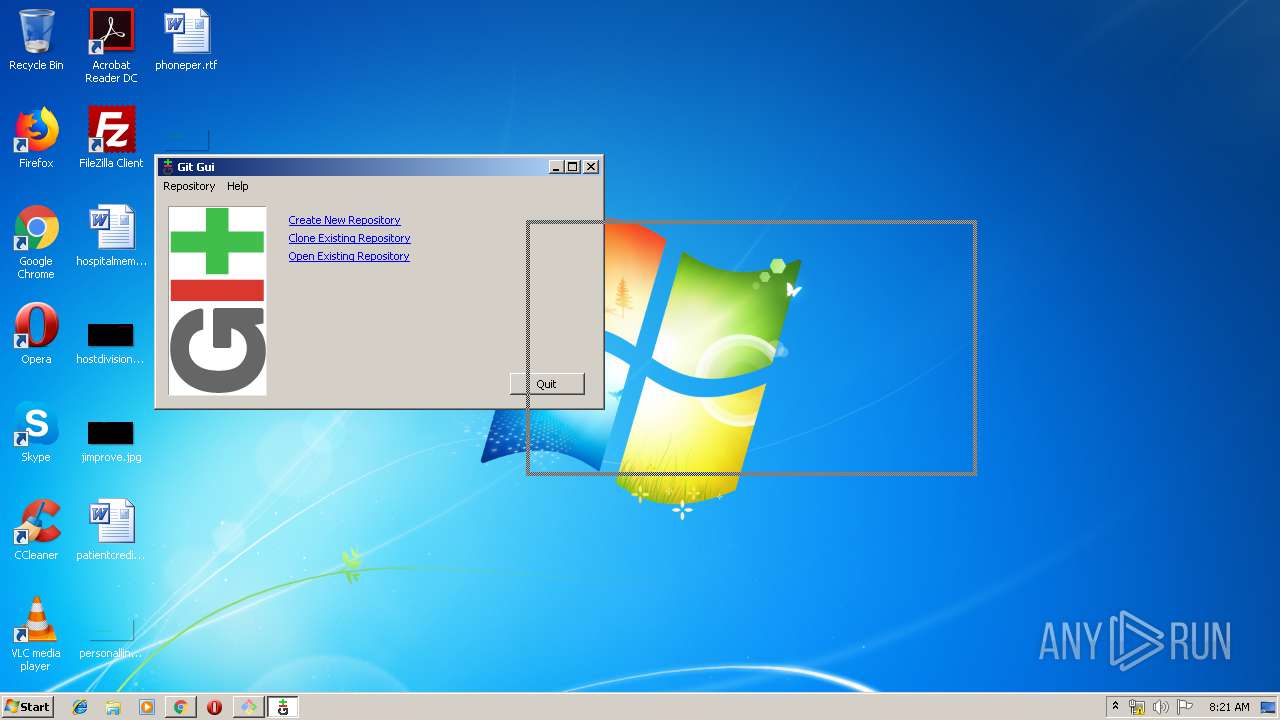Select the personallin file on desktop
This screenshot has width=1280, height=720.
click(111, 638)
